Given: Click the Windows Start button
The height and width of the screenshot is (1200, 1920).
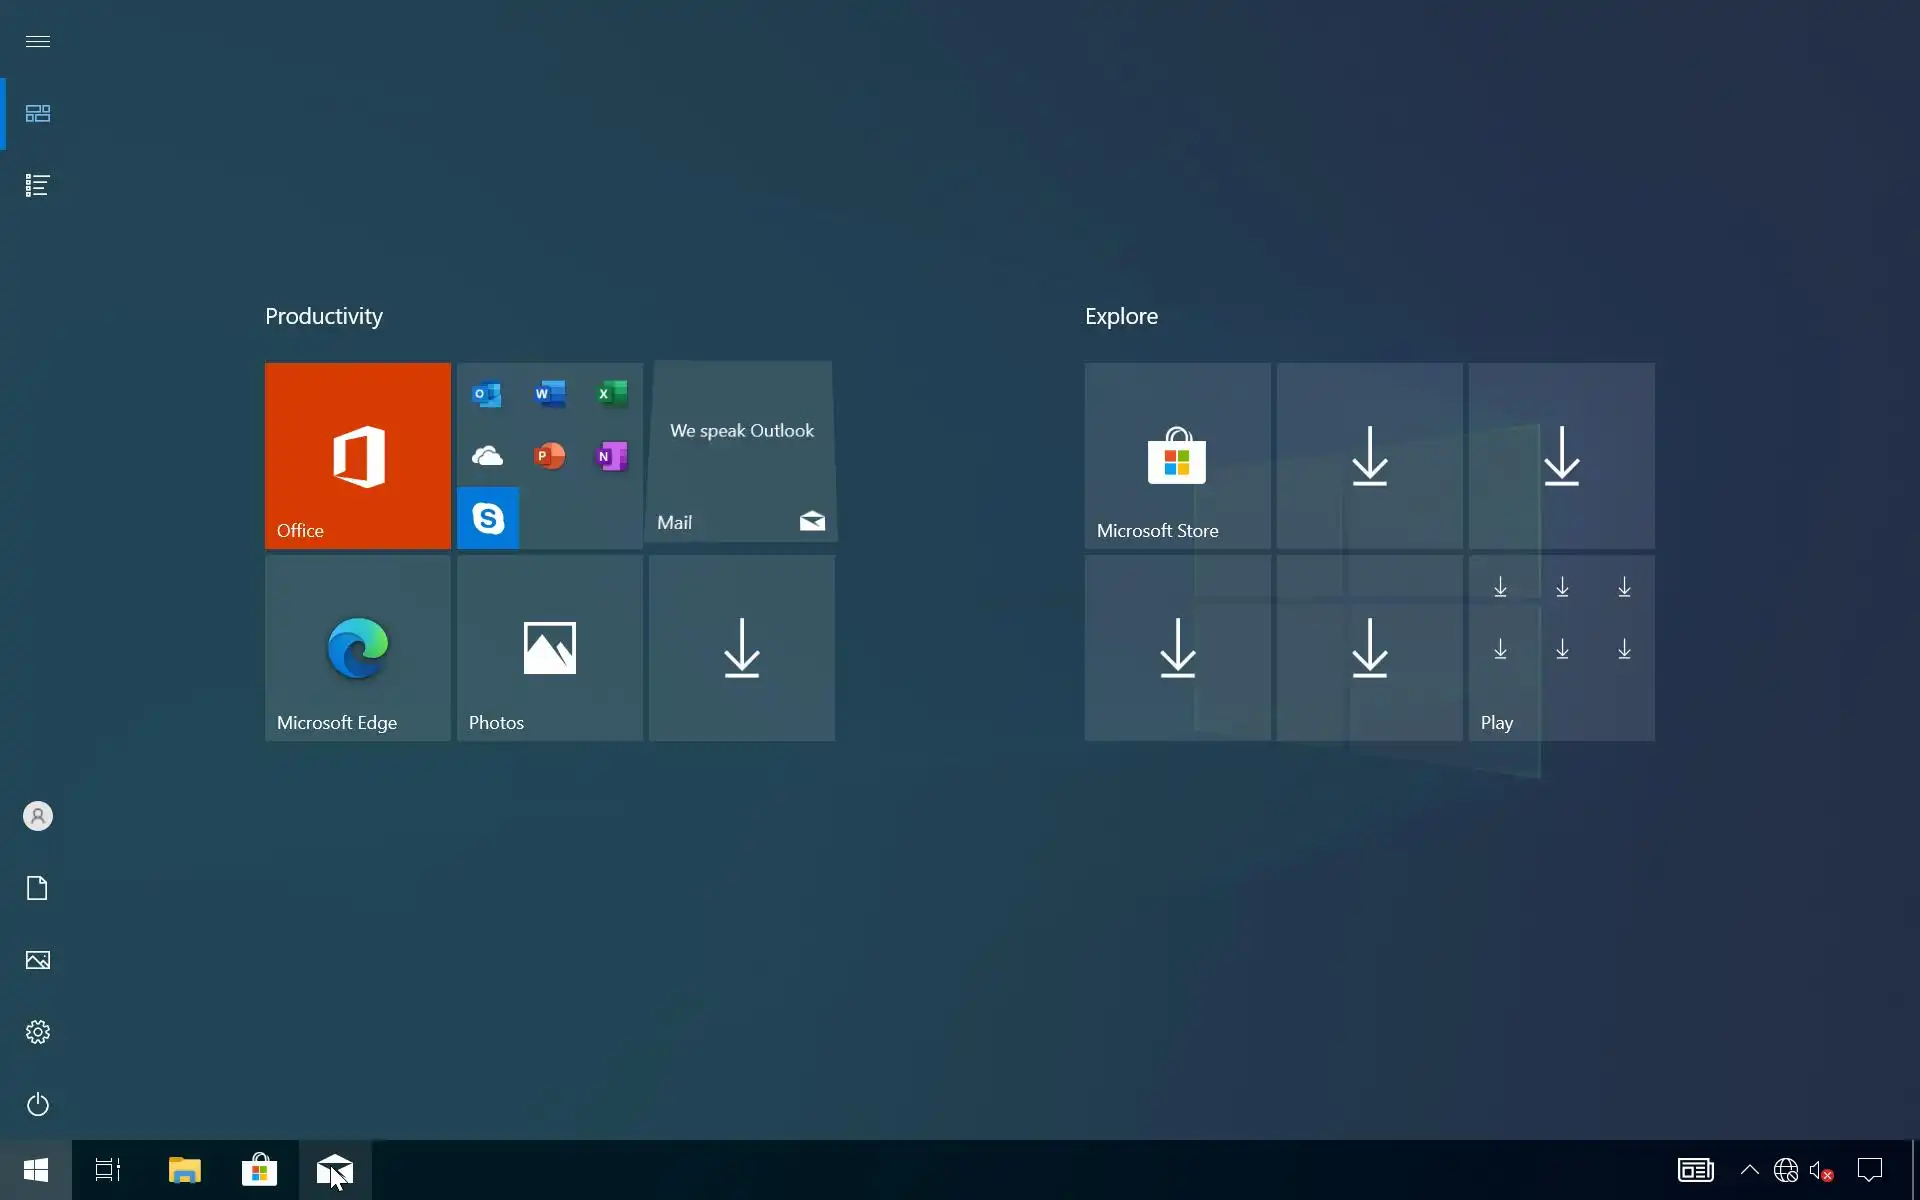Looking at the screenshot, I should coord(36,1169).
